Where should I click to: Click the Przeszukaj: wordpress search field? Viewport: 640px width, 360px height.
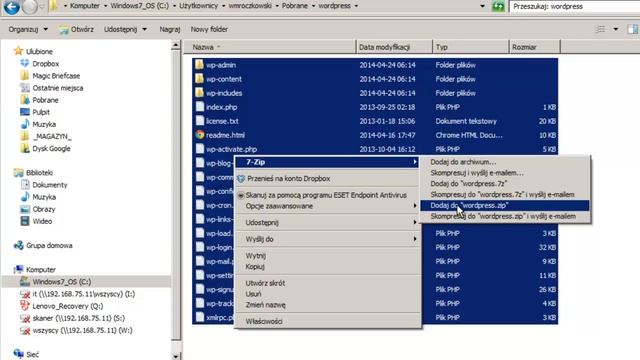(575, 7)
